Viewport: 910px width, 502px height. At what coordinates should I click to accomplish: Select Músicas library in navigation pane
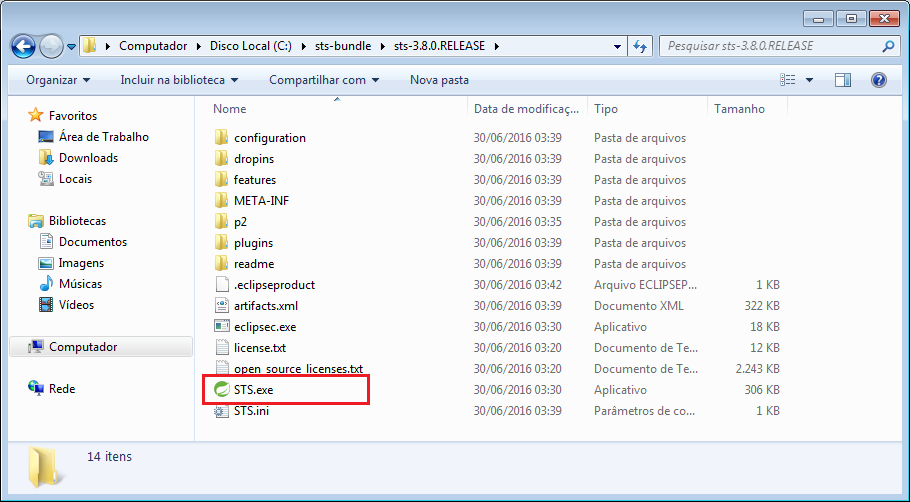(x=80, y=284)
